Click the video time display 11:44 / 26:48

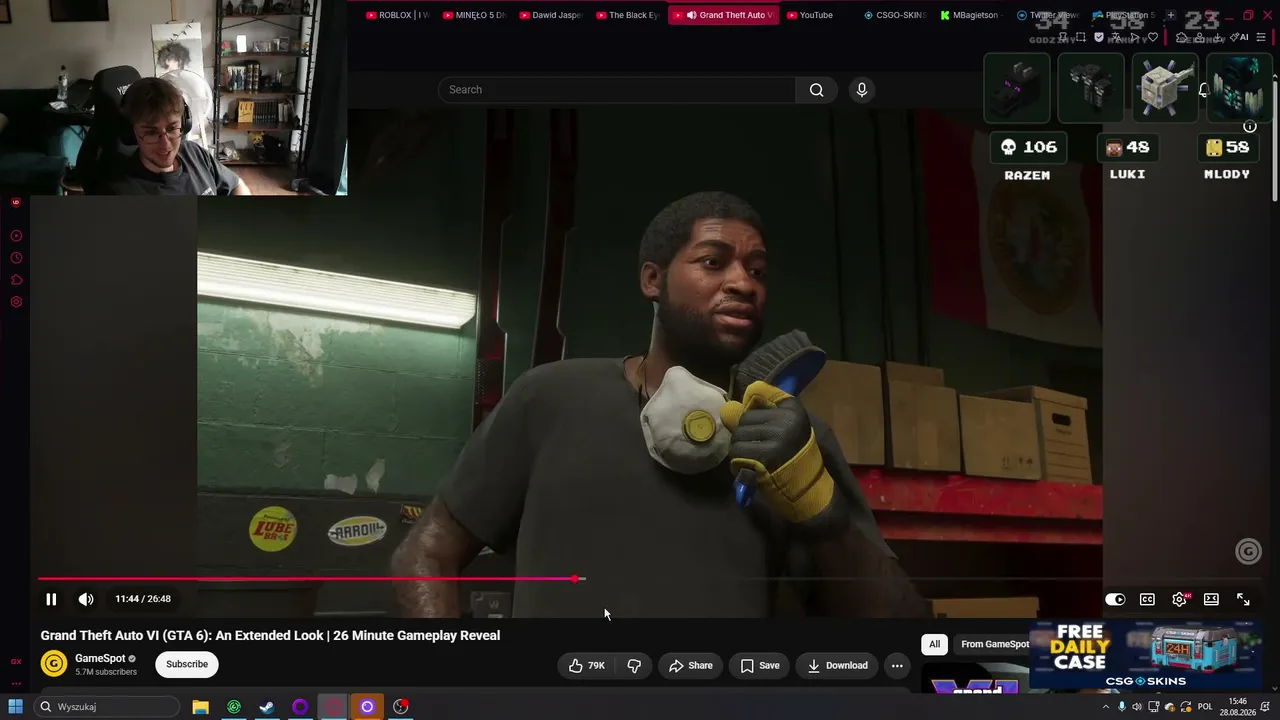click(x=143, y=599)
